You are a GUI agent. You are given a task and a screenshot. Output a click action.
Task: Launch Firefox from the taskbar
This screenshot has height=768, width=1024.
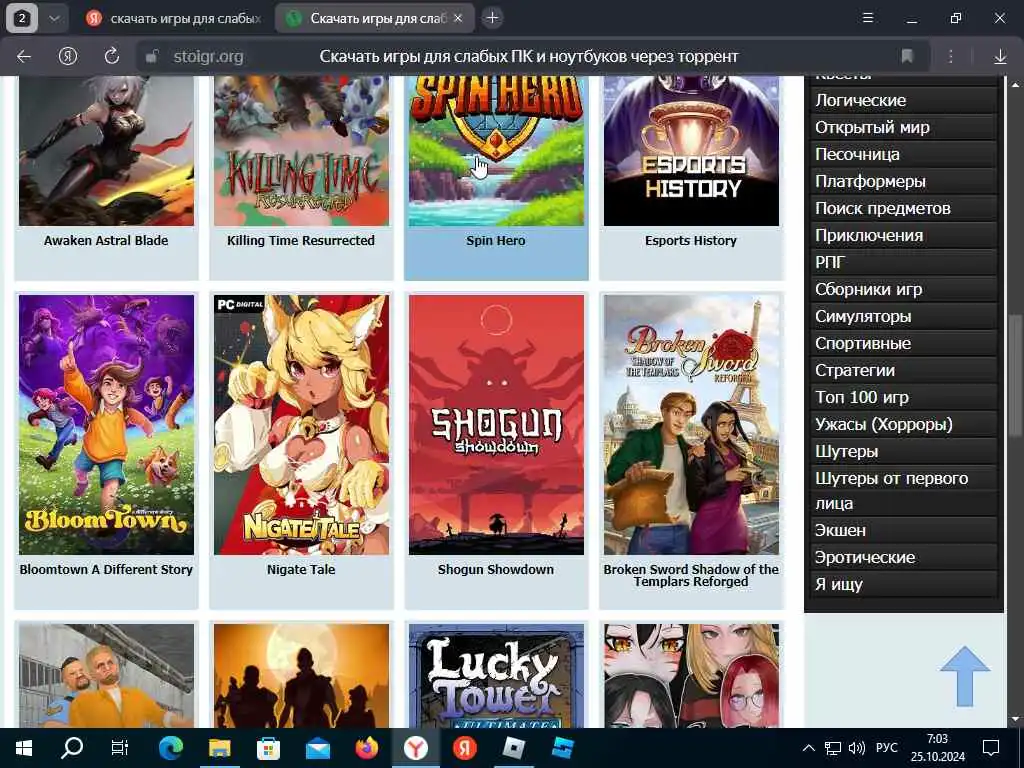point(367,748)
